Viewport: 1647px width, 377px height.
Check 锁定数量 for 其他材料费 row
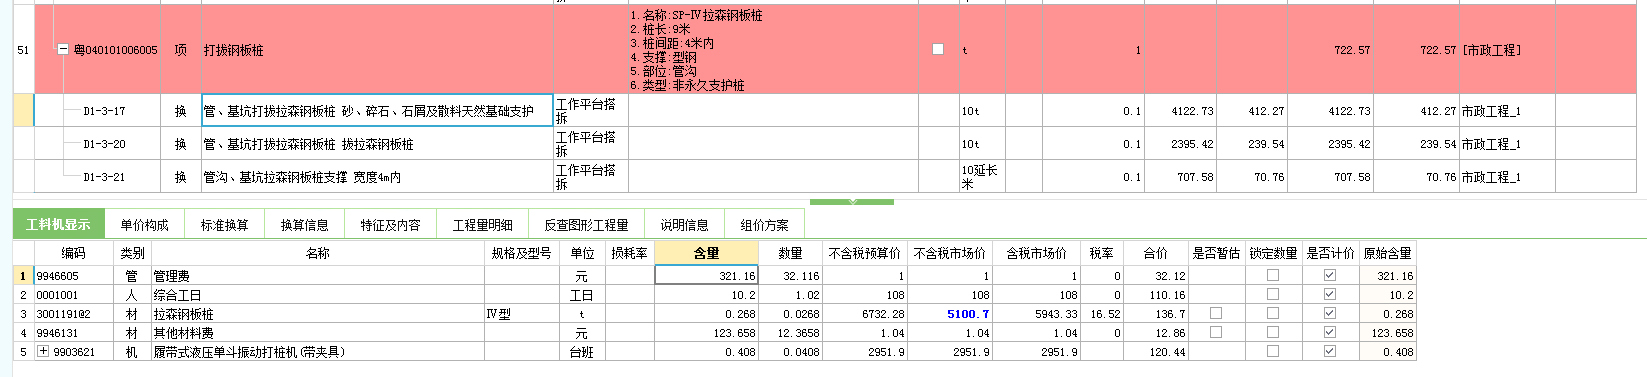[x=1273, y=333]
